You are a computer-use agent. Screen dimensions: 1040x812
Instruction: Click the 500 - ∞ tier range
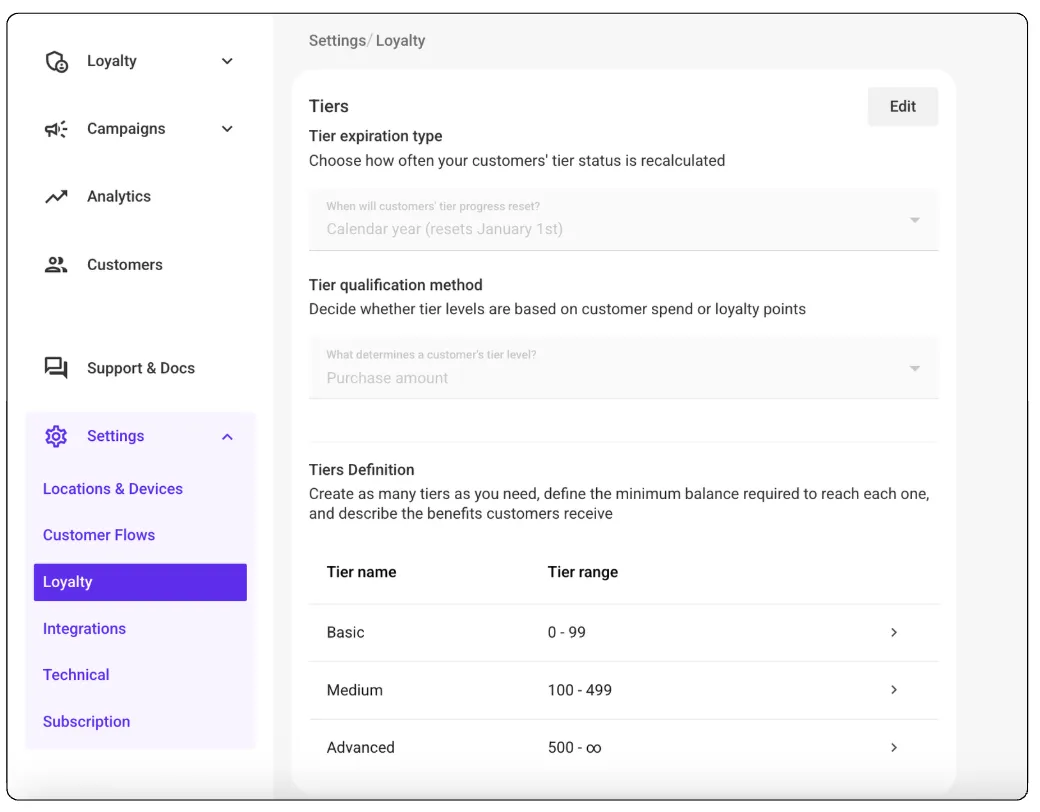point(574,748)
